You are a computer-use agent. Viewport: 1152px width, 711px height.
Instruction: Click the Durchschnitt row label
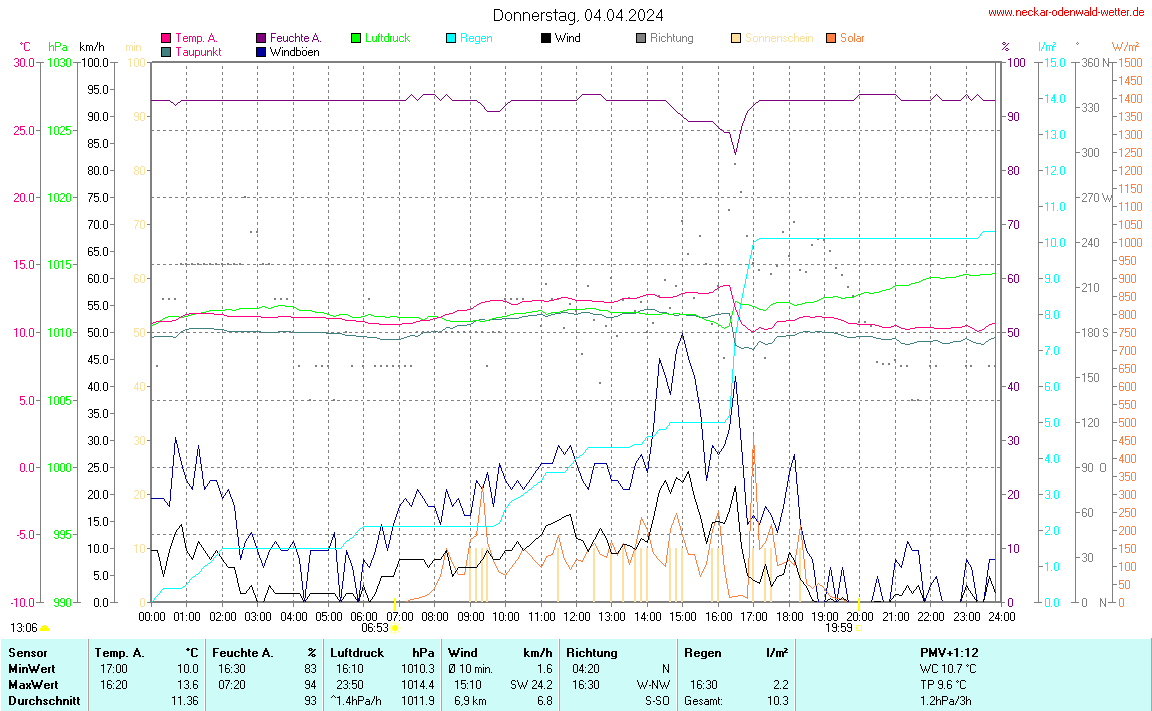[43, 701]
